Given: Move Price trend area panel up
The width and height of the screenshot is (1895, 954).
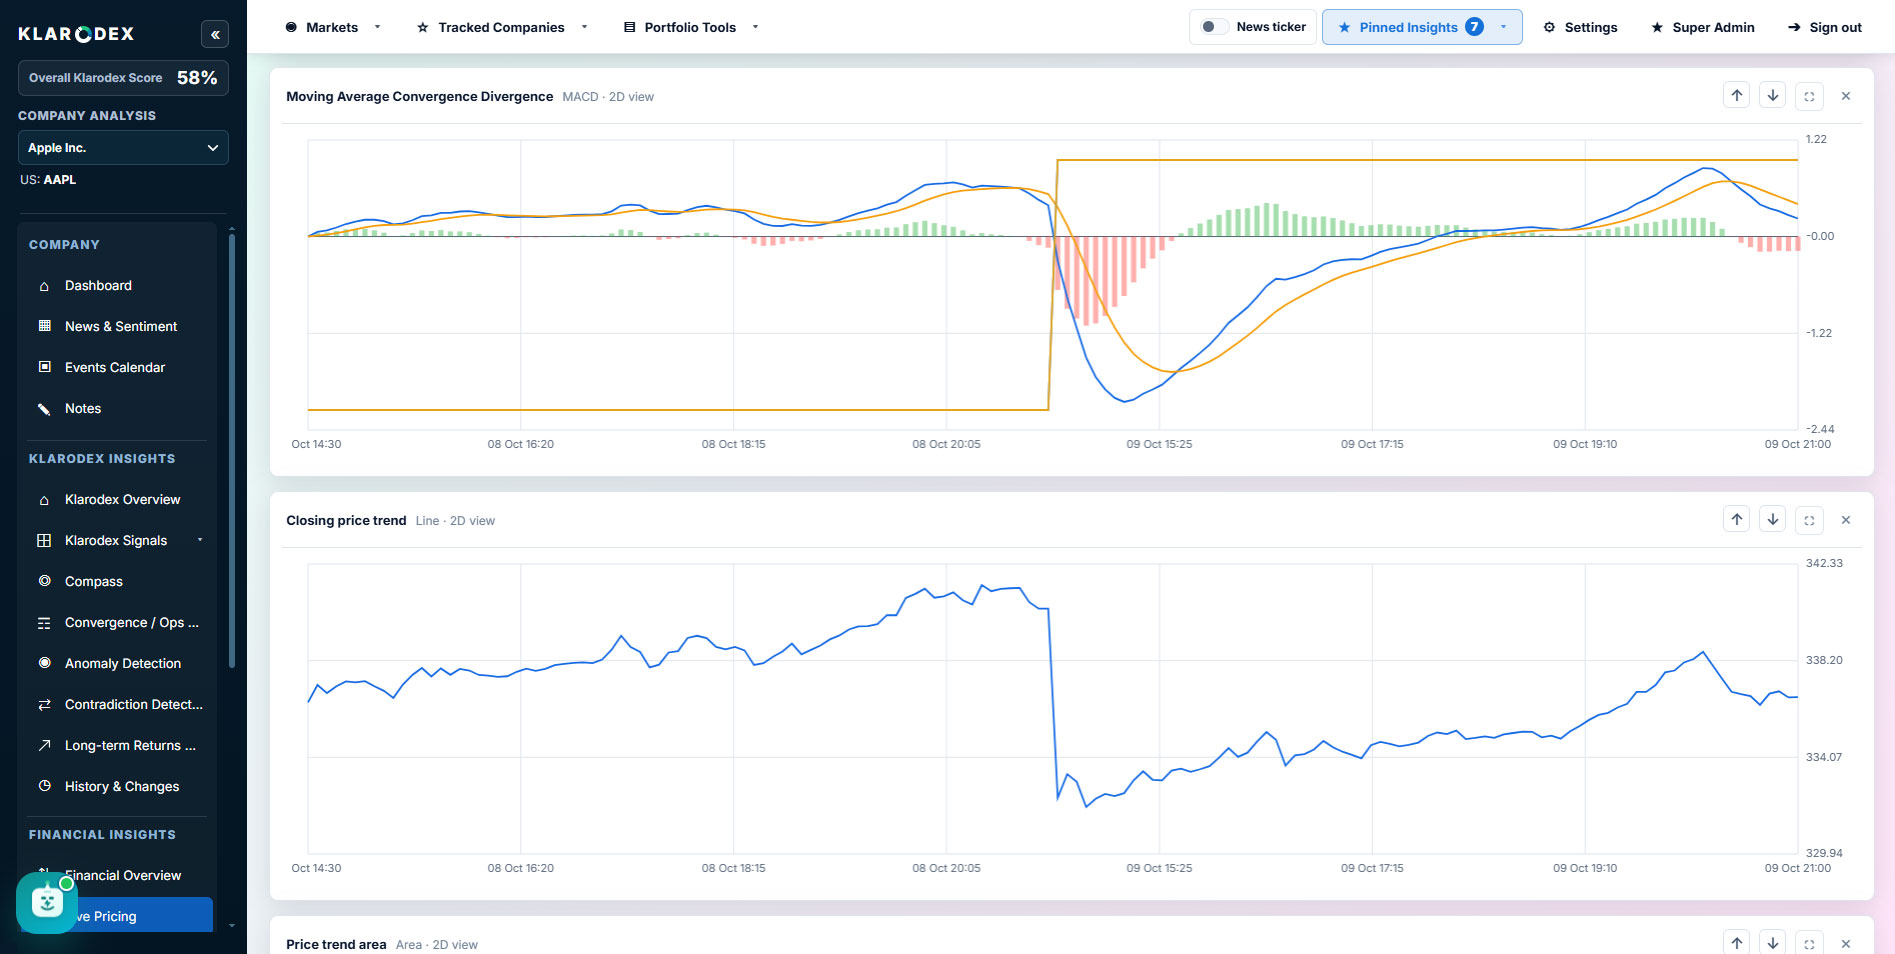Looking at the screenshot, I should pyautogui.click(x=1737, y=943).
